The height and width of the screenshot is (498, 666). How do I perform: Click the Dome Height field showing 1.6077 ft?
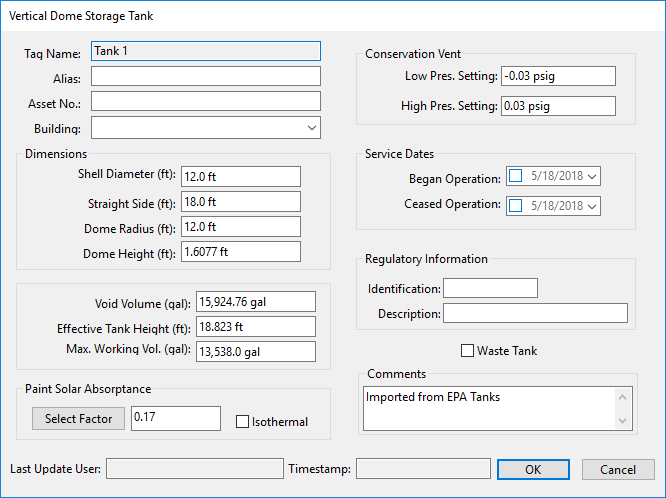[x=241, y=252]
